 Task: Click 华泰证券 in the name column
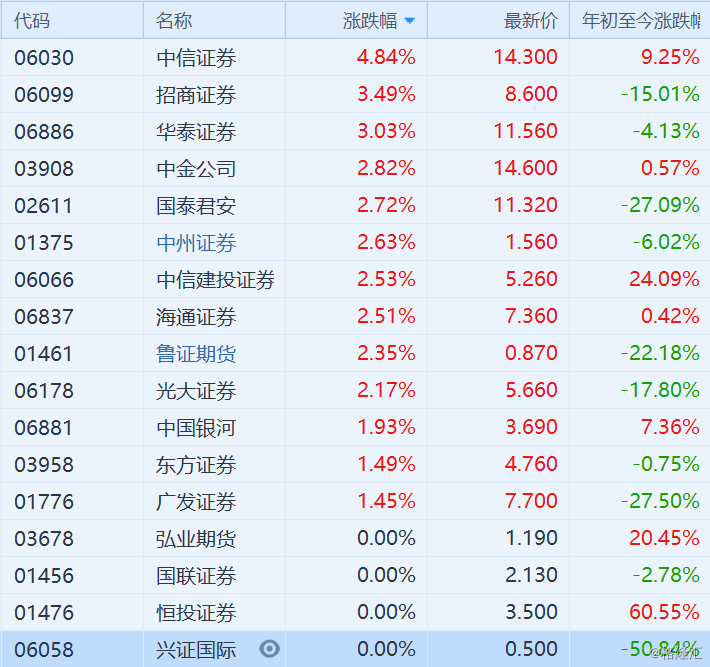click(196, 132)
